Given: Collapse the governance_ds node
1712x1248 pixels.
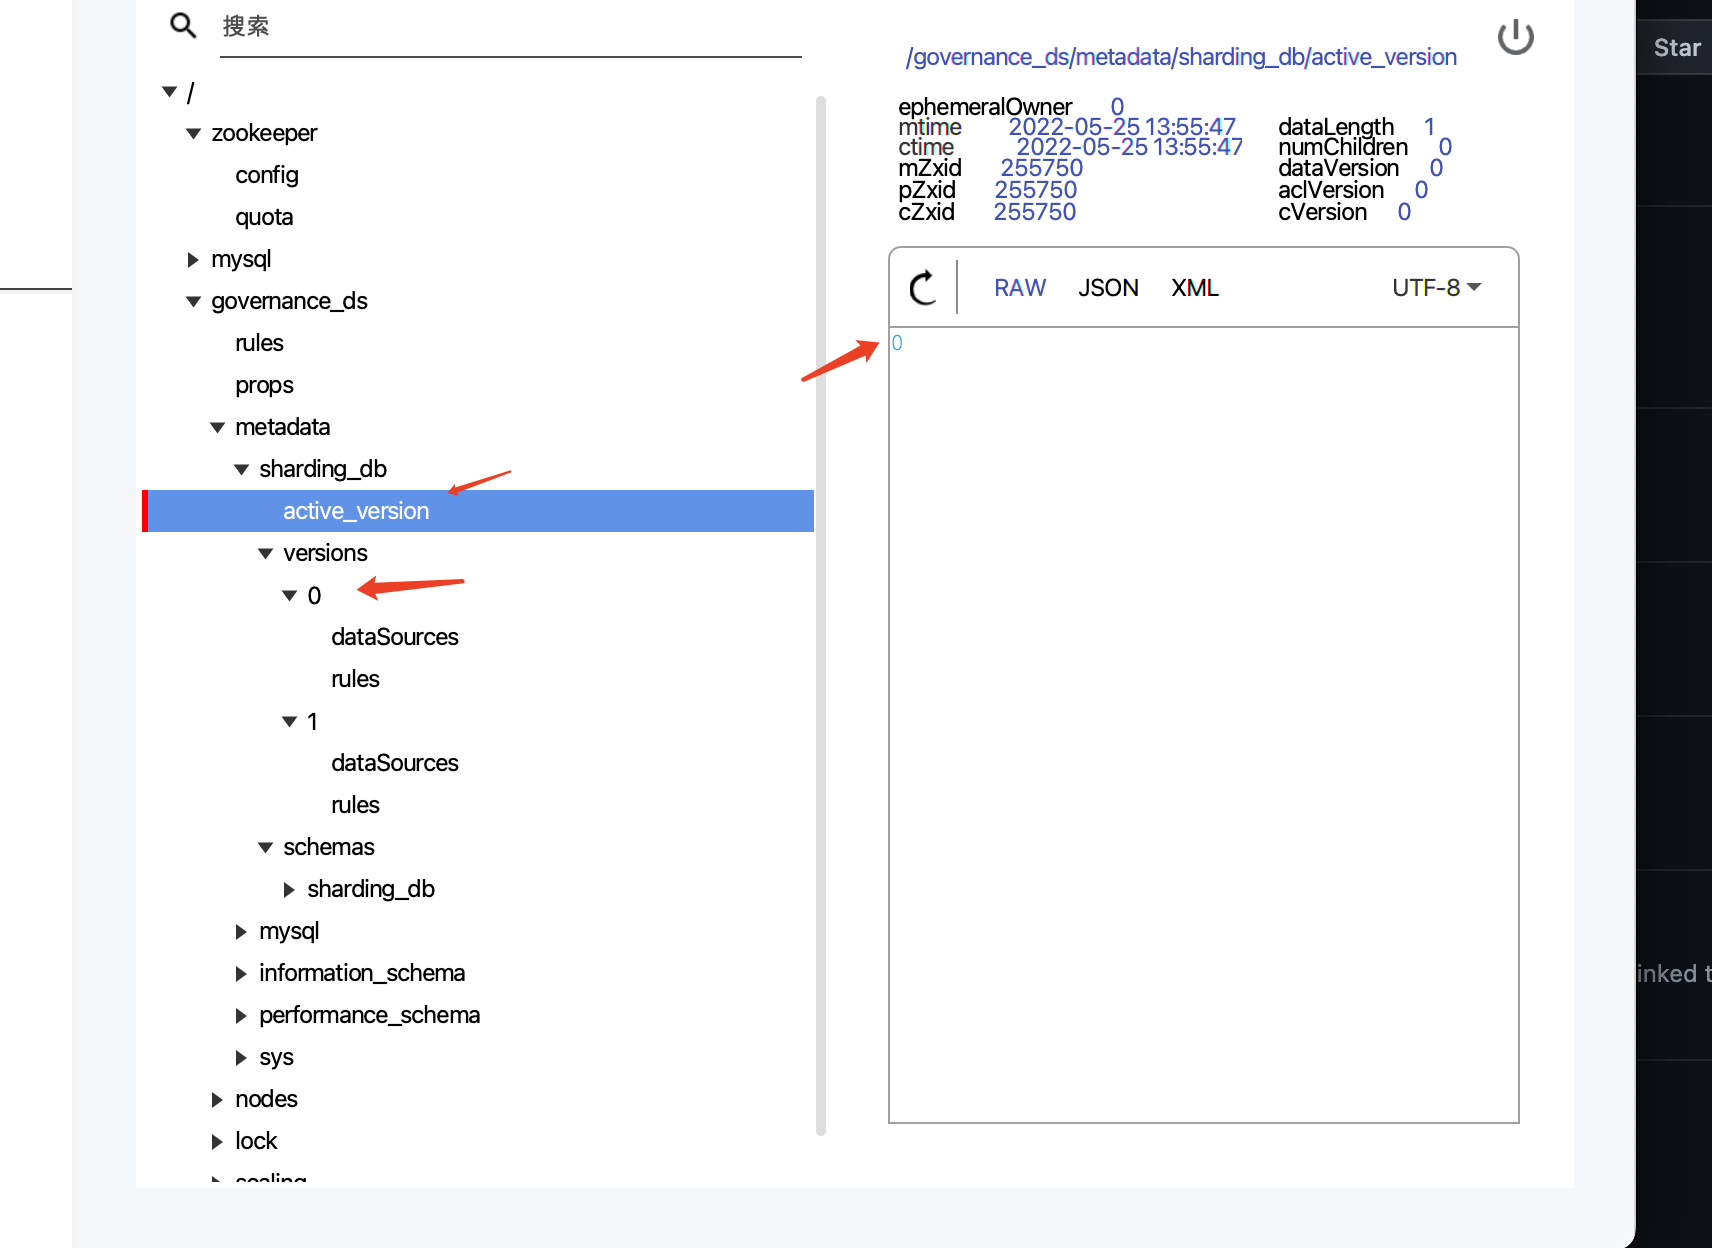Looking at the screenshot, I should [x=192, y=301].
